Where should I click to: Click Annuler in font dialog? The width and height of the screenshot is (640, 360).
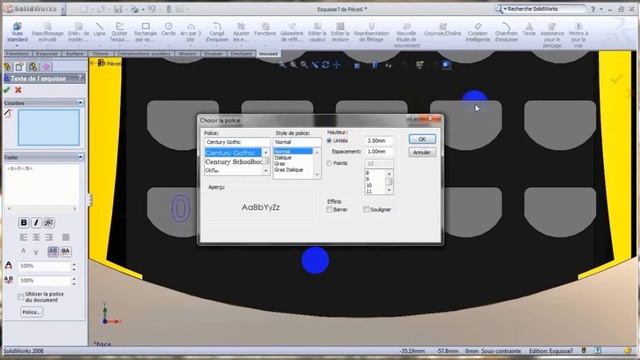point(422,152)
